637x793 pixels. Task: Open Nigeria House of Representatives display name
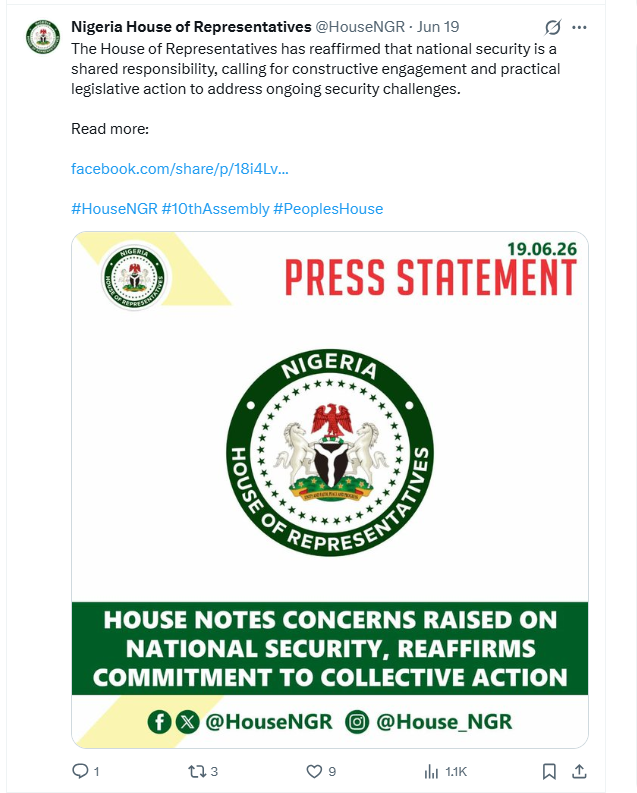point(191,27)
